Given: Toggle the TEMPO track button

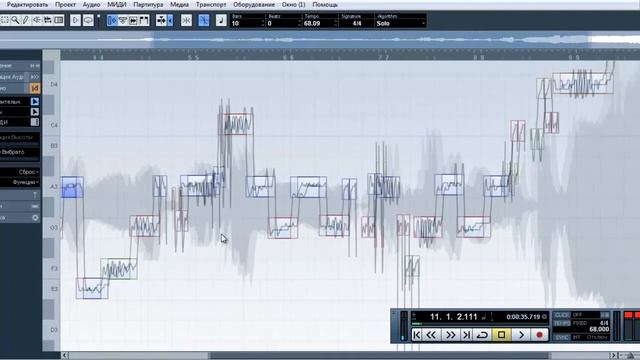Looking at the screenshot, I should tap(562, 323).
